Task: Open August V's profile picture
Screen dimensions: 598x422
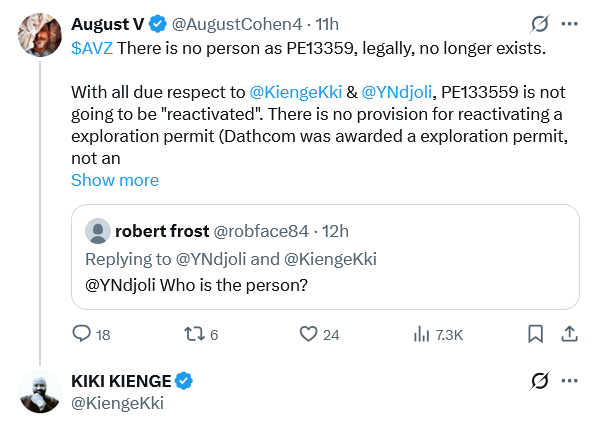Action: point(40,35)
